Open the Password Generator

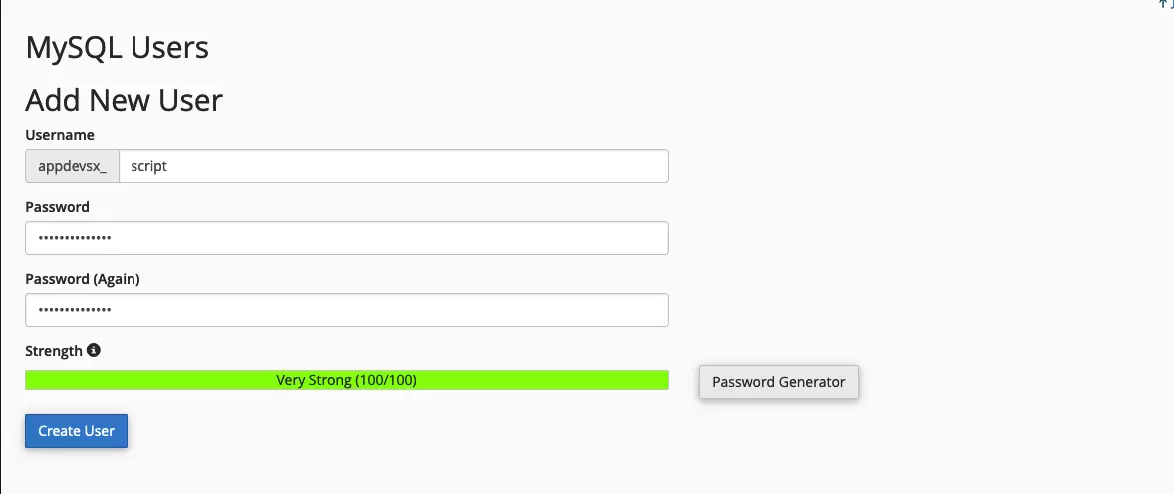(778, 382)
